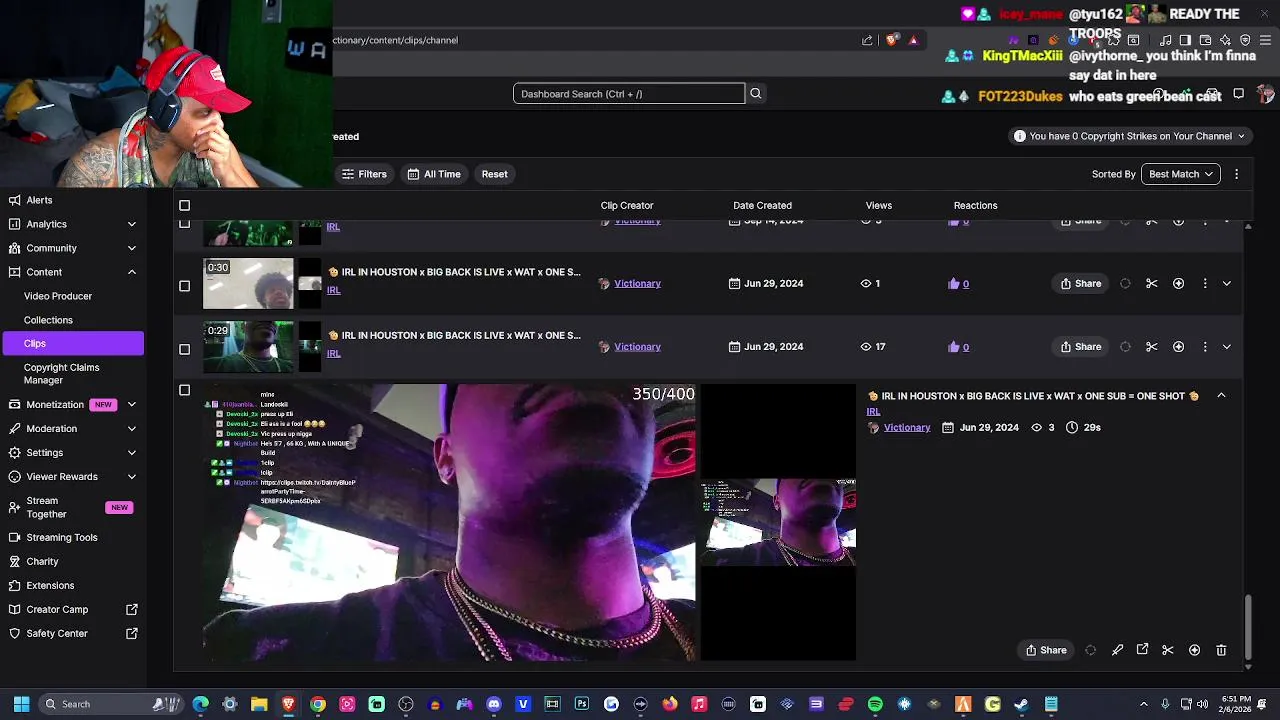Click the dashboard search magnifier icon
This screenshot has height=720, width=1280.
[756, 93]
